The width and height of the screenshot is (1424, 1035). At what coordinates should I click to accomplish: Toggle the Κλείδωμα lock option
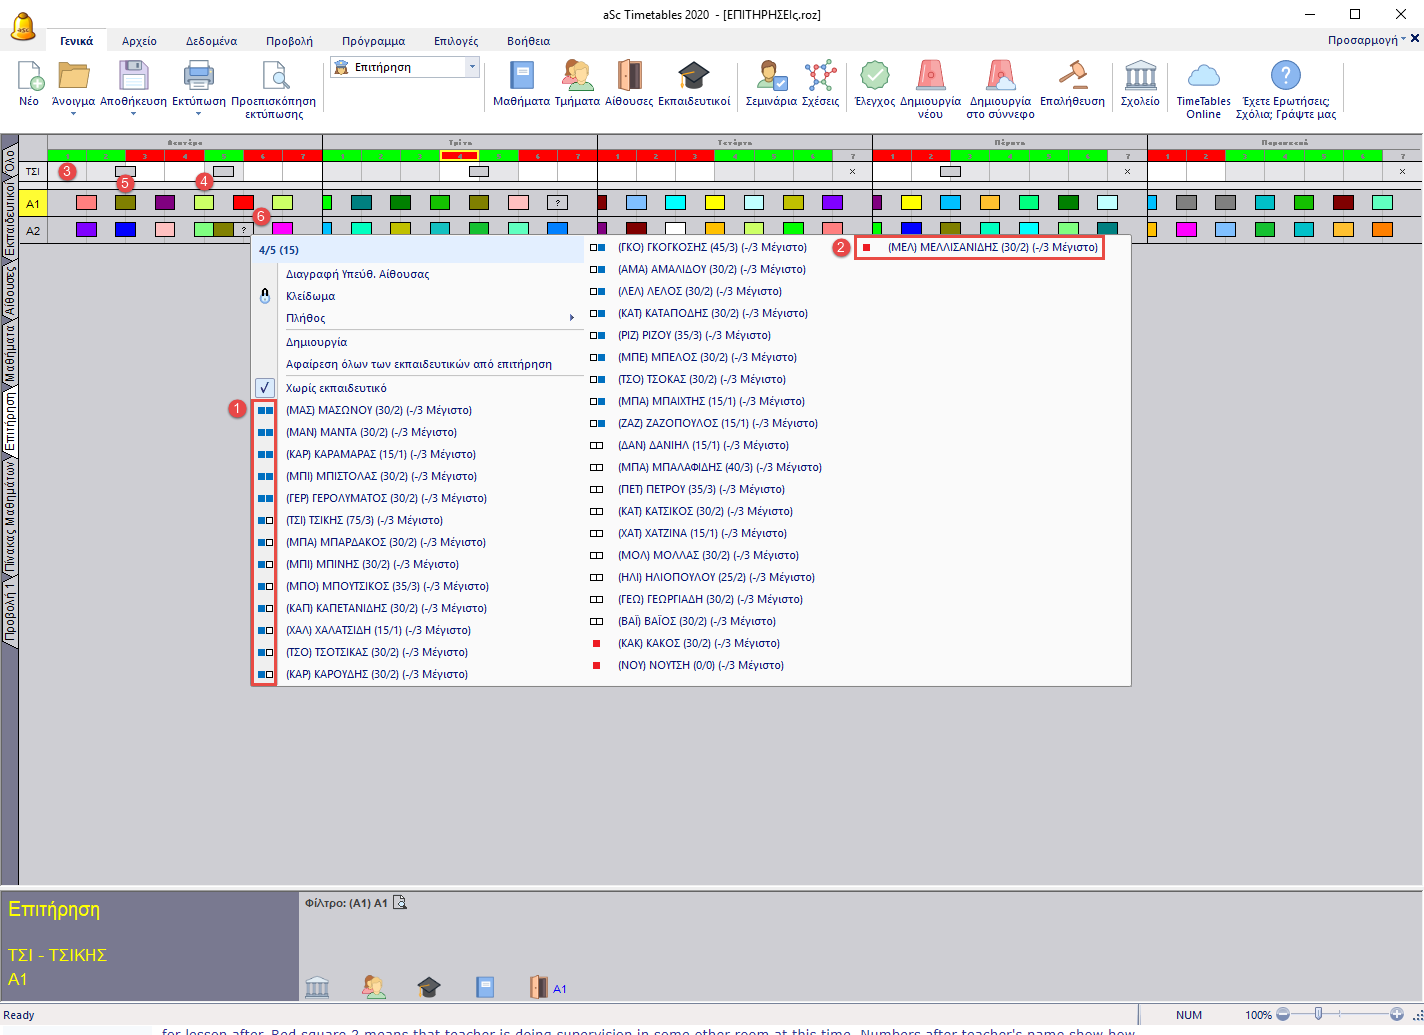(310, 296)
